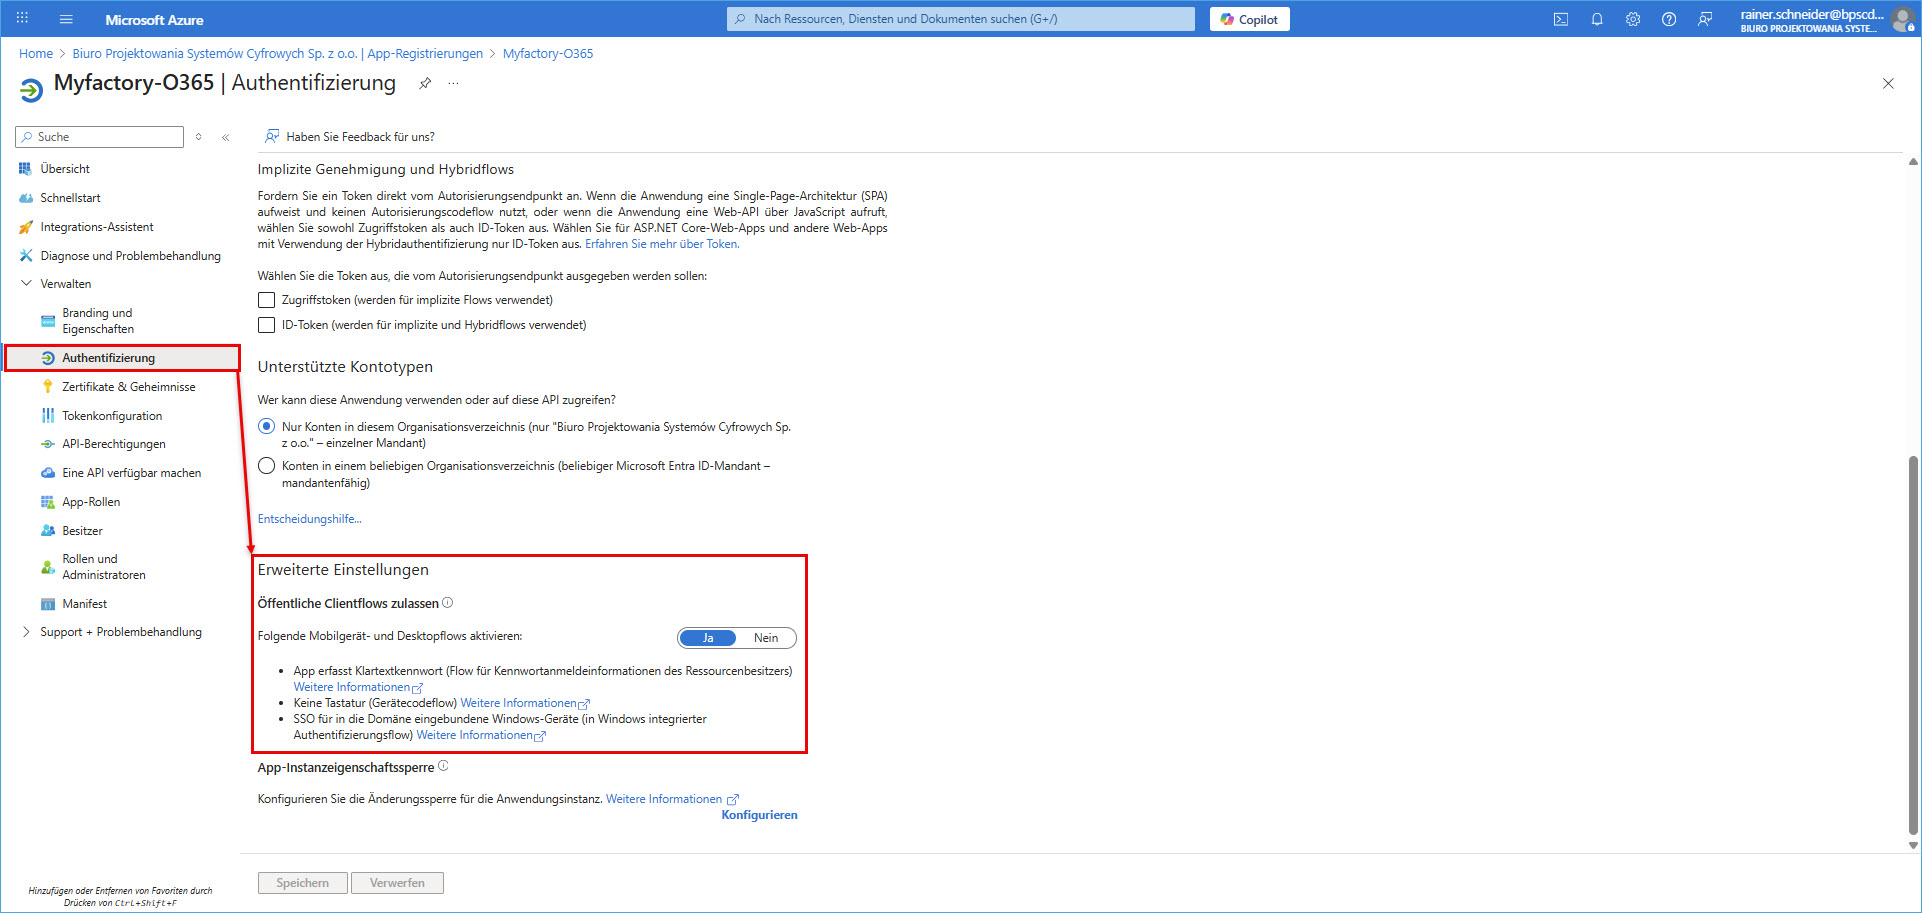Open the header feedback icon

pos(1705,19)
